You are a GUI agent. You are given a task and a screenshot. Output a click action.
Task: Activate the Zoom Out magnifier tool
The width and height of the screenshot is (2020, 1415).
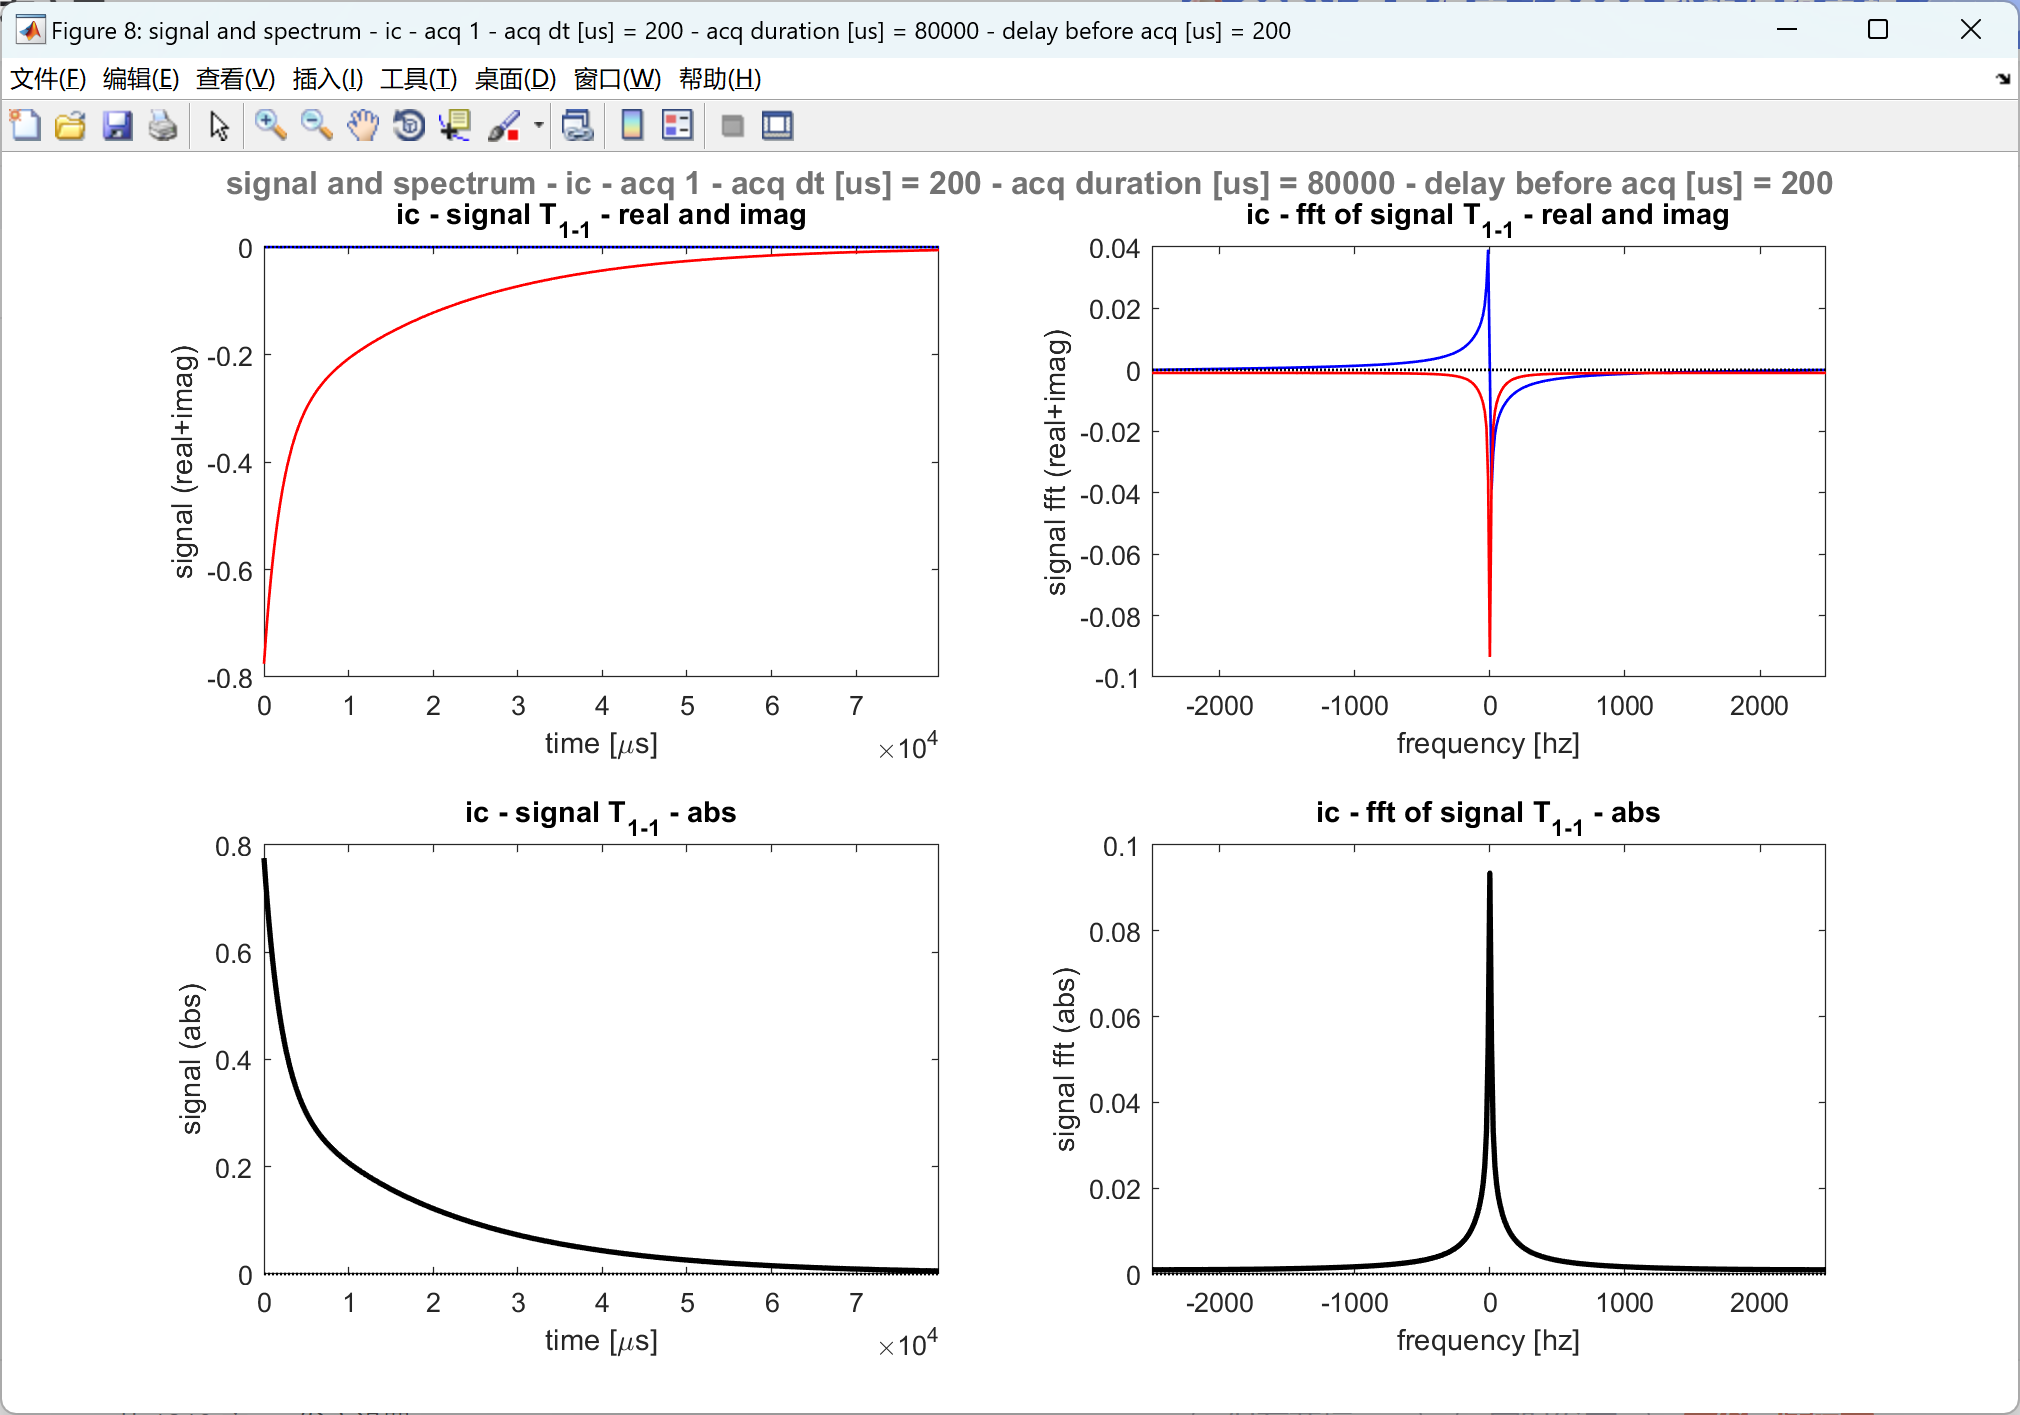pyautogui.click(x=316, y=126)
